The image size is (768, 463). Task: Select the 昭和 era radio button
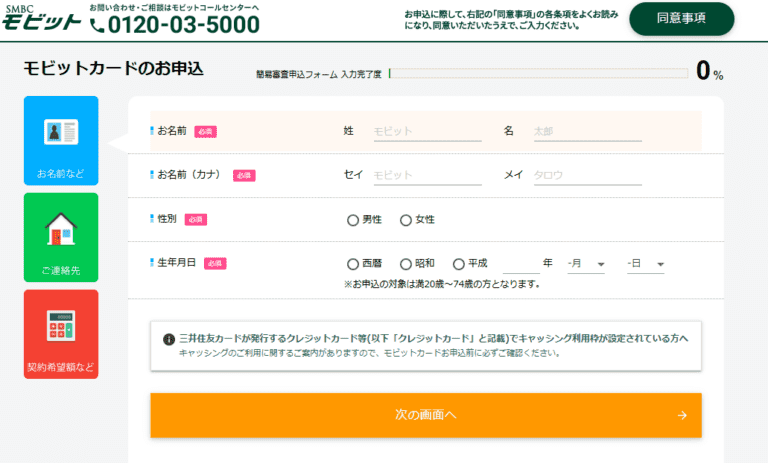pyautogui.click(x=406, y=265)
